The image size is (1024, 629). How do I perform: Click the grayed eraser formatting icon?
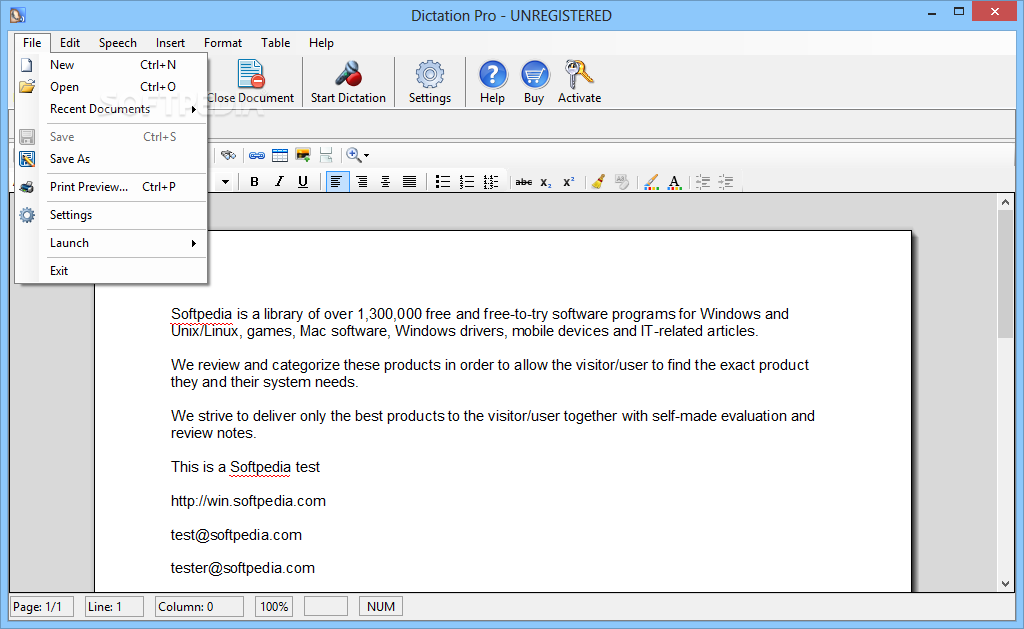coord(622,182)
